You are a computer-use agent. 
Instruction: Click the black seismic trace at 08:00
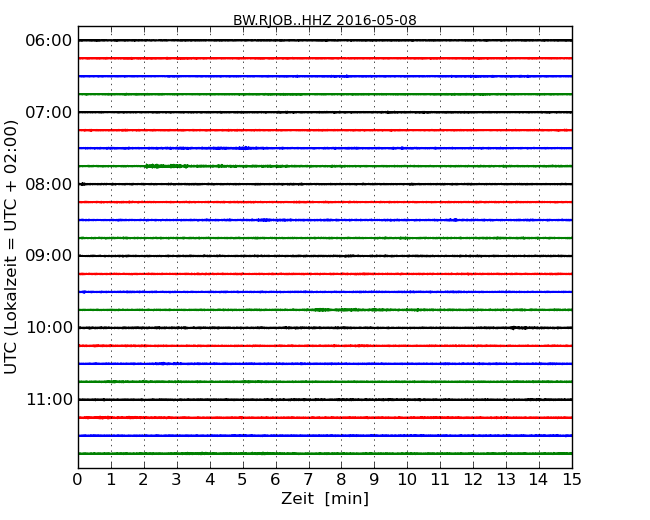point(325,184)
